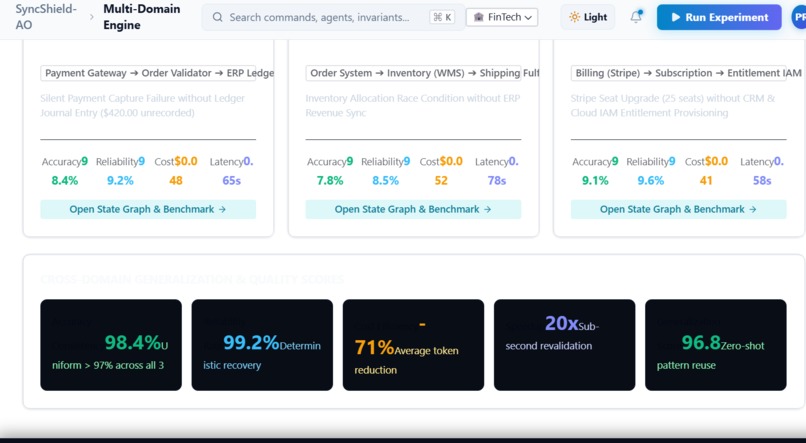The image size is (806, 443).
Task: Click the 8.4% accuracy value
Action: [65, 180]
